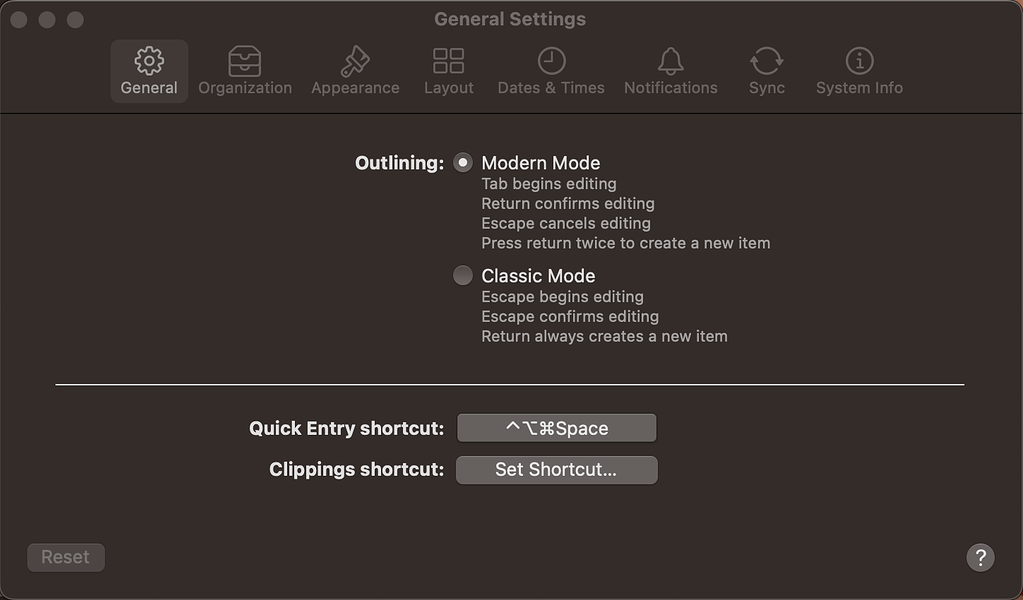Enable Classic Mode outlining
The height and width of the screenshot is (600, 1023).
click(462, 274)
